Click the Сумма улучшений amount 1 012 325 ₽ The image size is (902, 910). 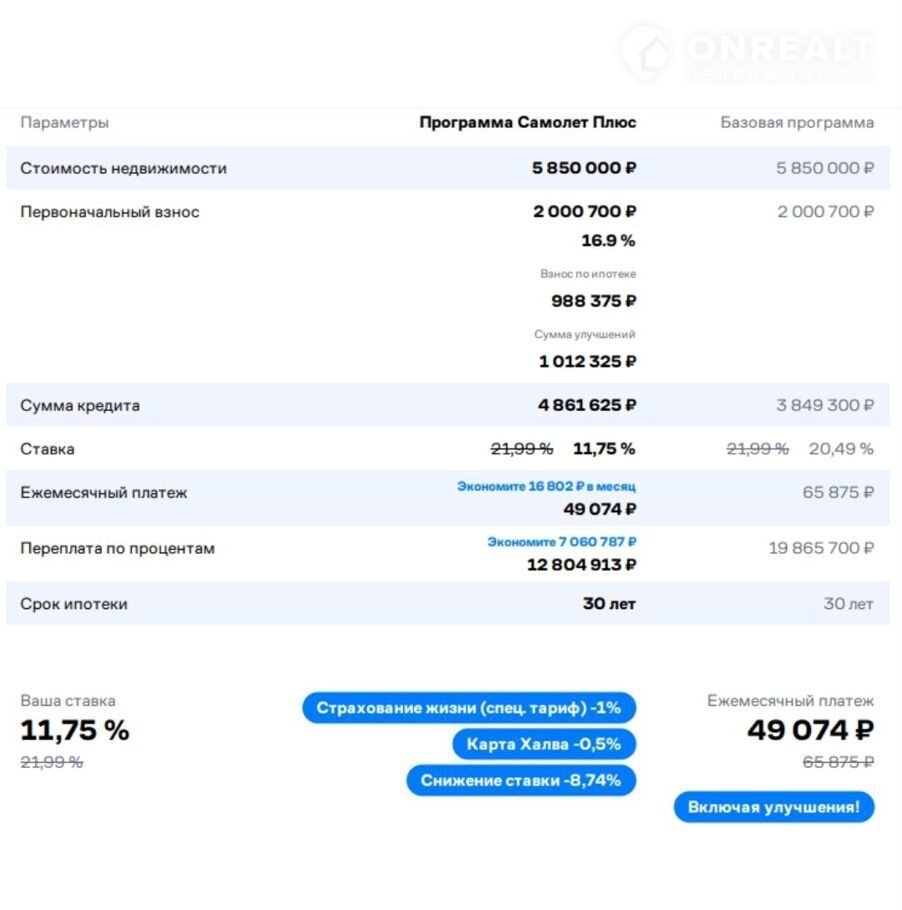click(x=587, y=361)
